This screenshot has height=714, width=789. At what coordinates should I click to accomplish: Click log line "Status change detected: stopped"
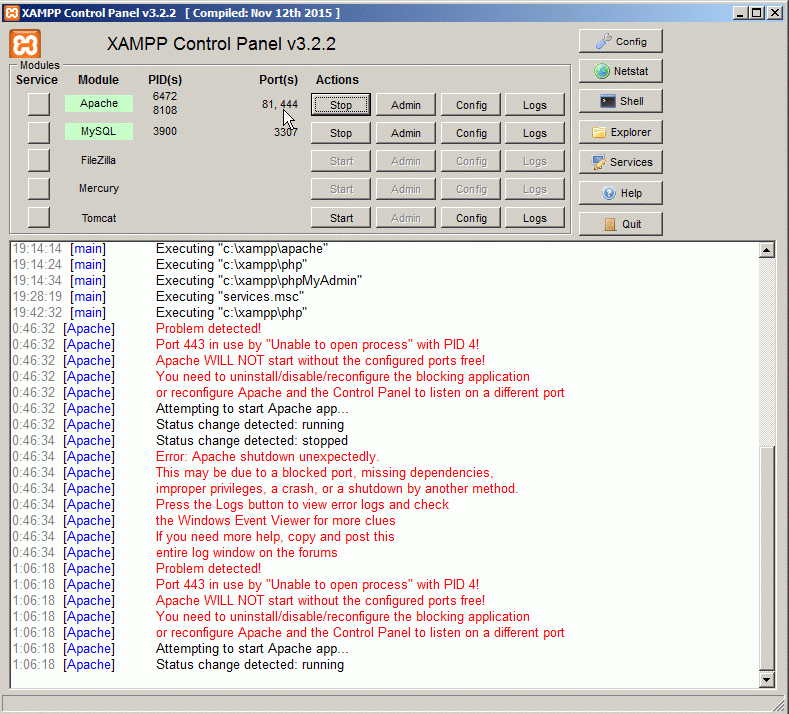coord(252,440)
